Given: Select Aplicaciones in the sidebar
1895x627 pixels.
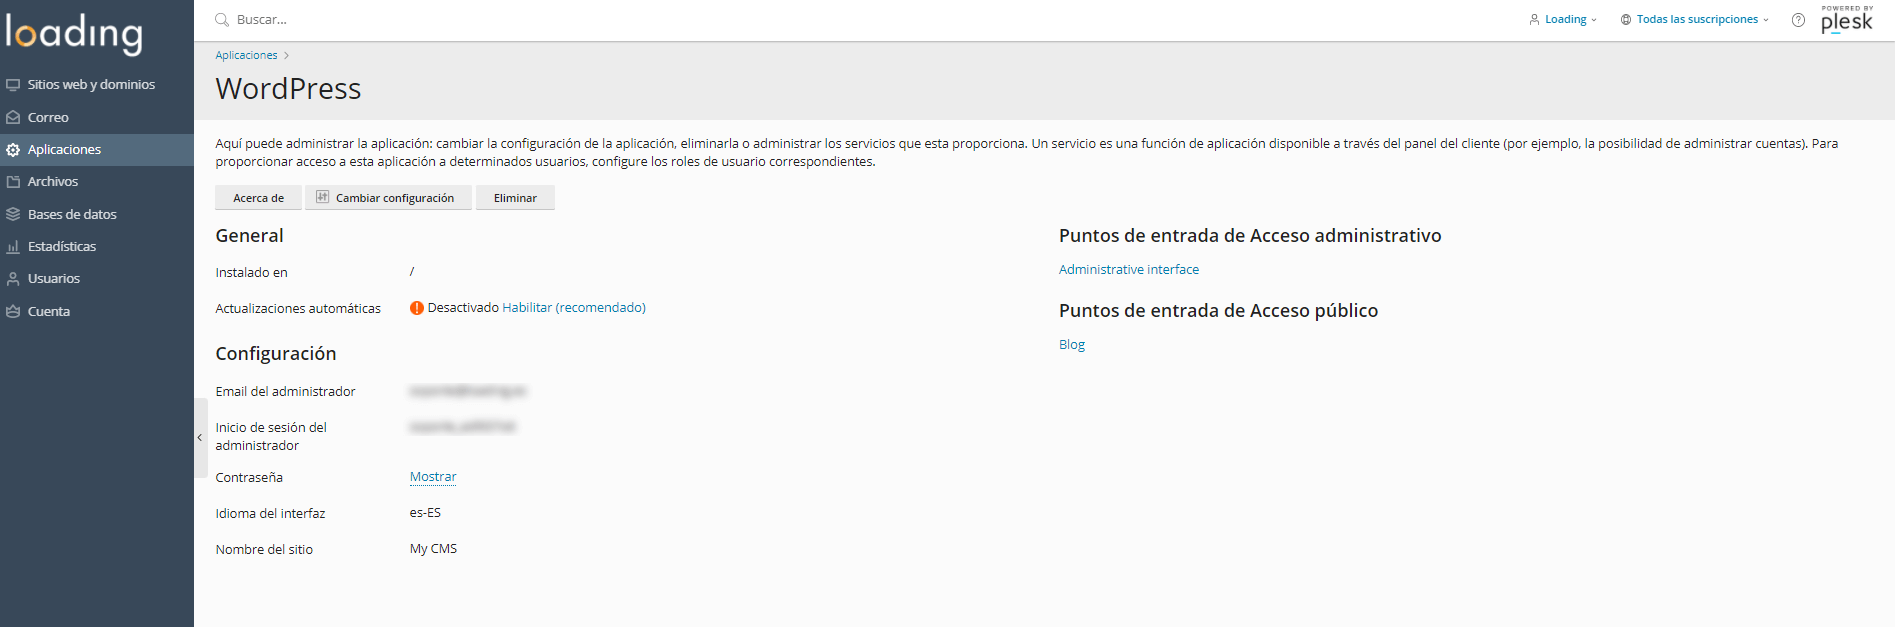Looking at the screenshot, I should 96,149.
